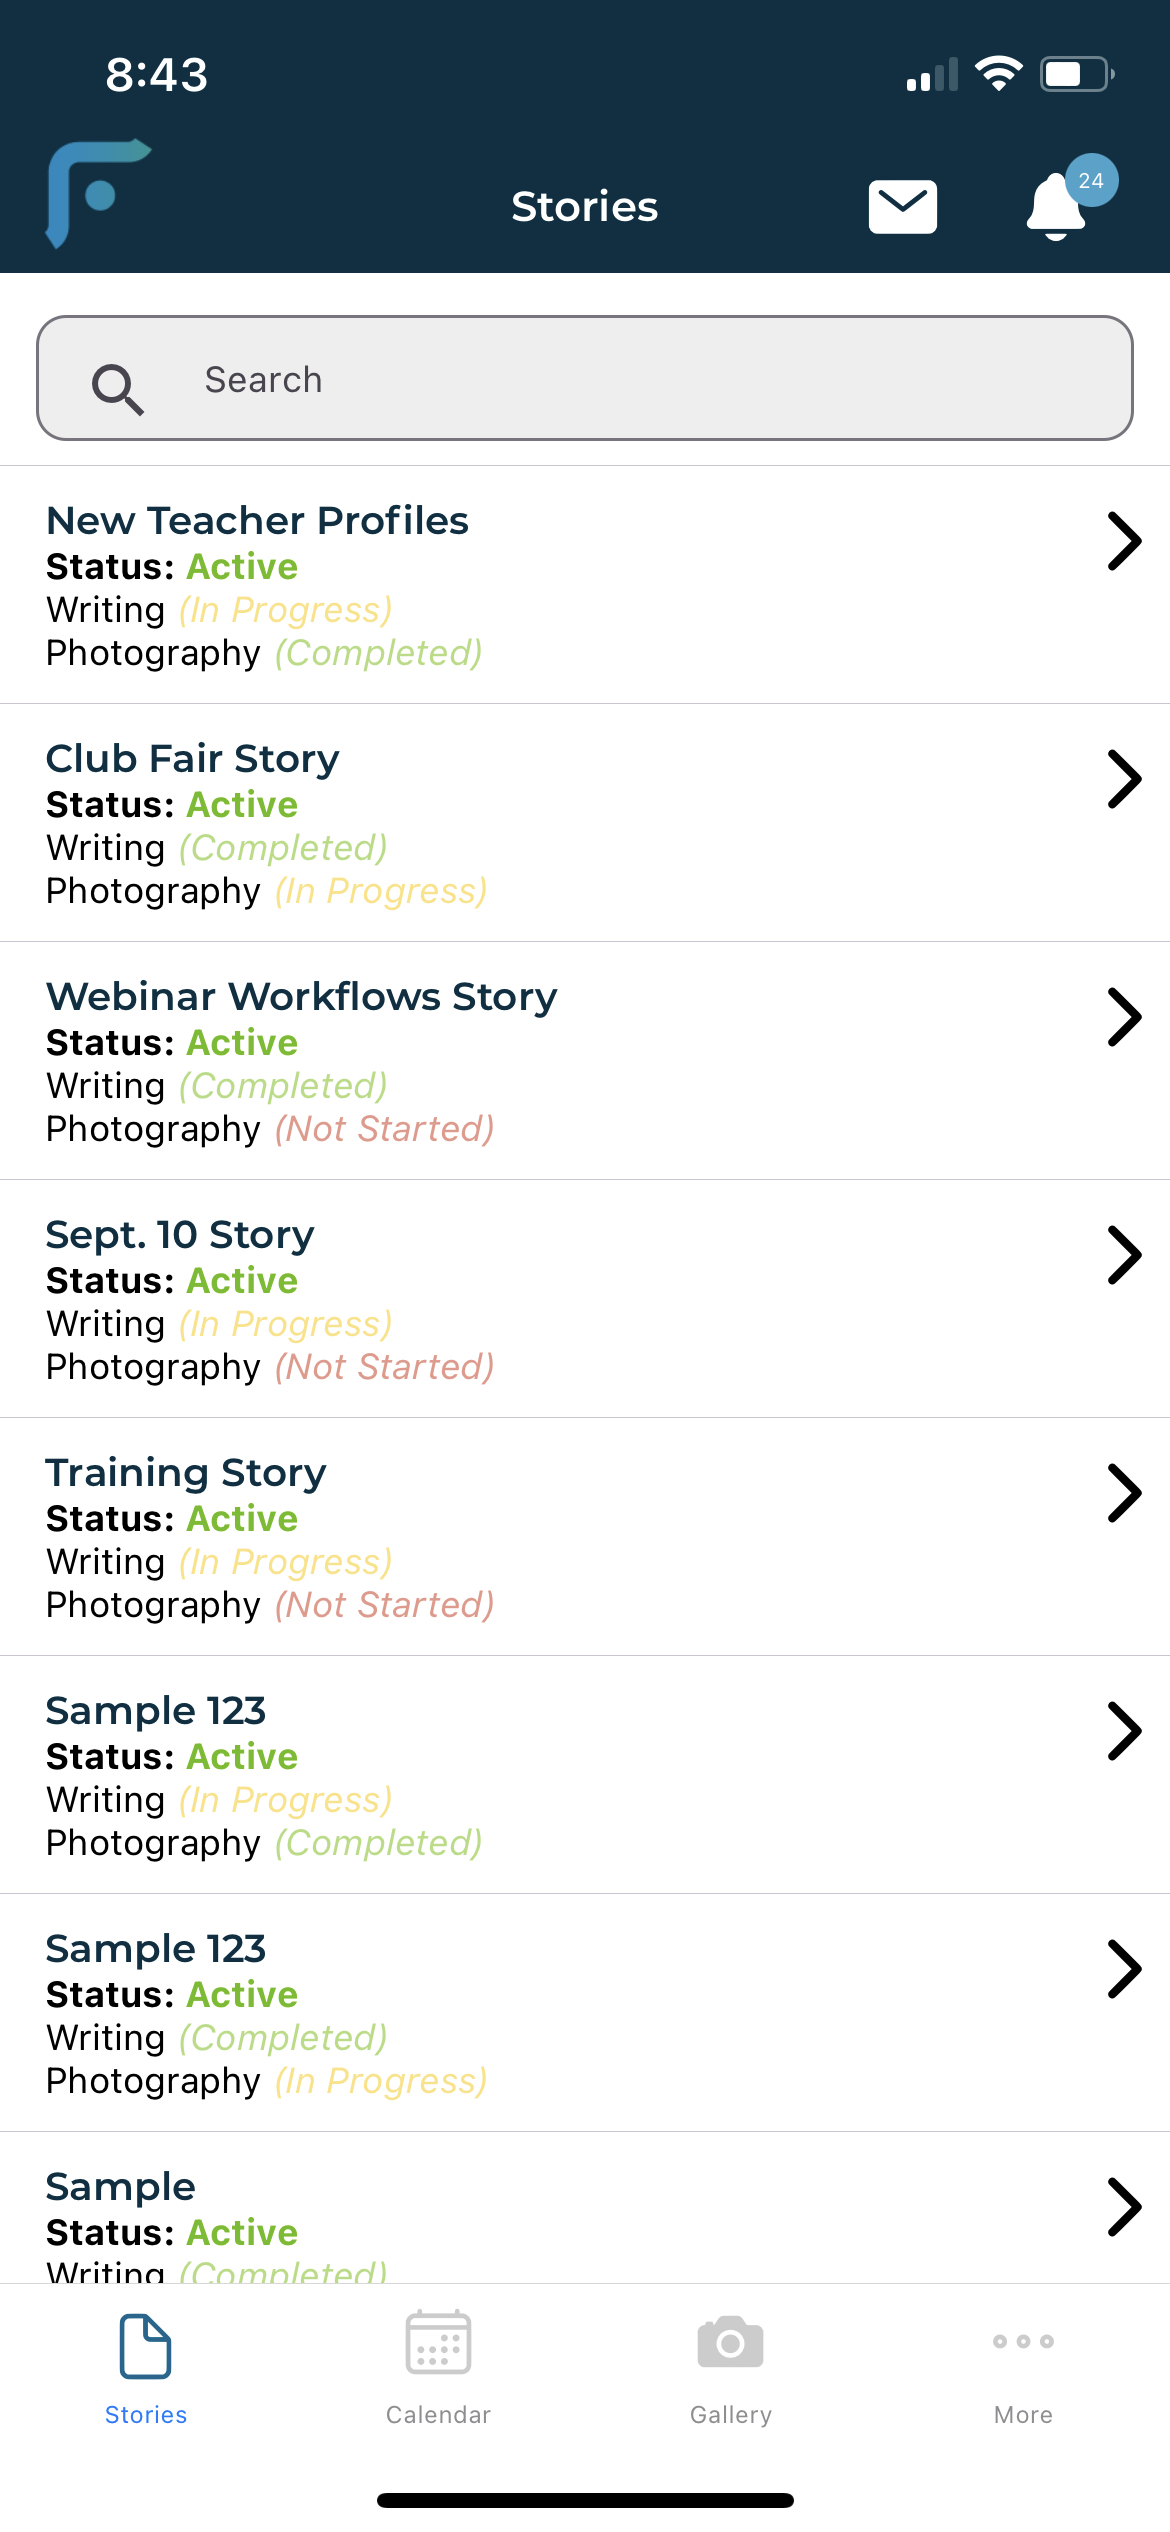Screen dimensions: 1170x2532
Task: Open the Calendar icon in bottom bar
Action: [x=438, y=2342]
